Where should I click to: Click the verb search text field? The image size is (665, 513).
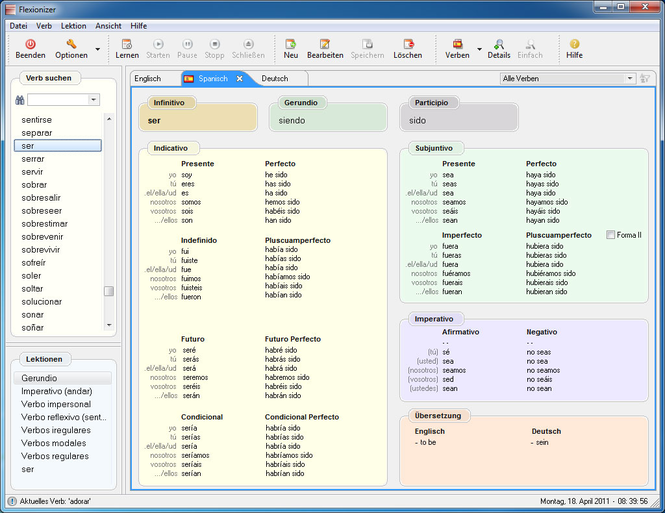(x=58, y=100)
